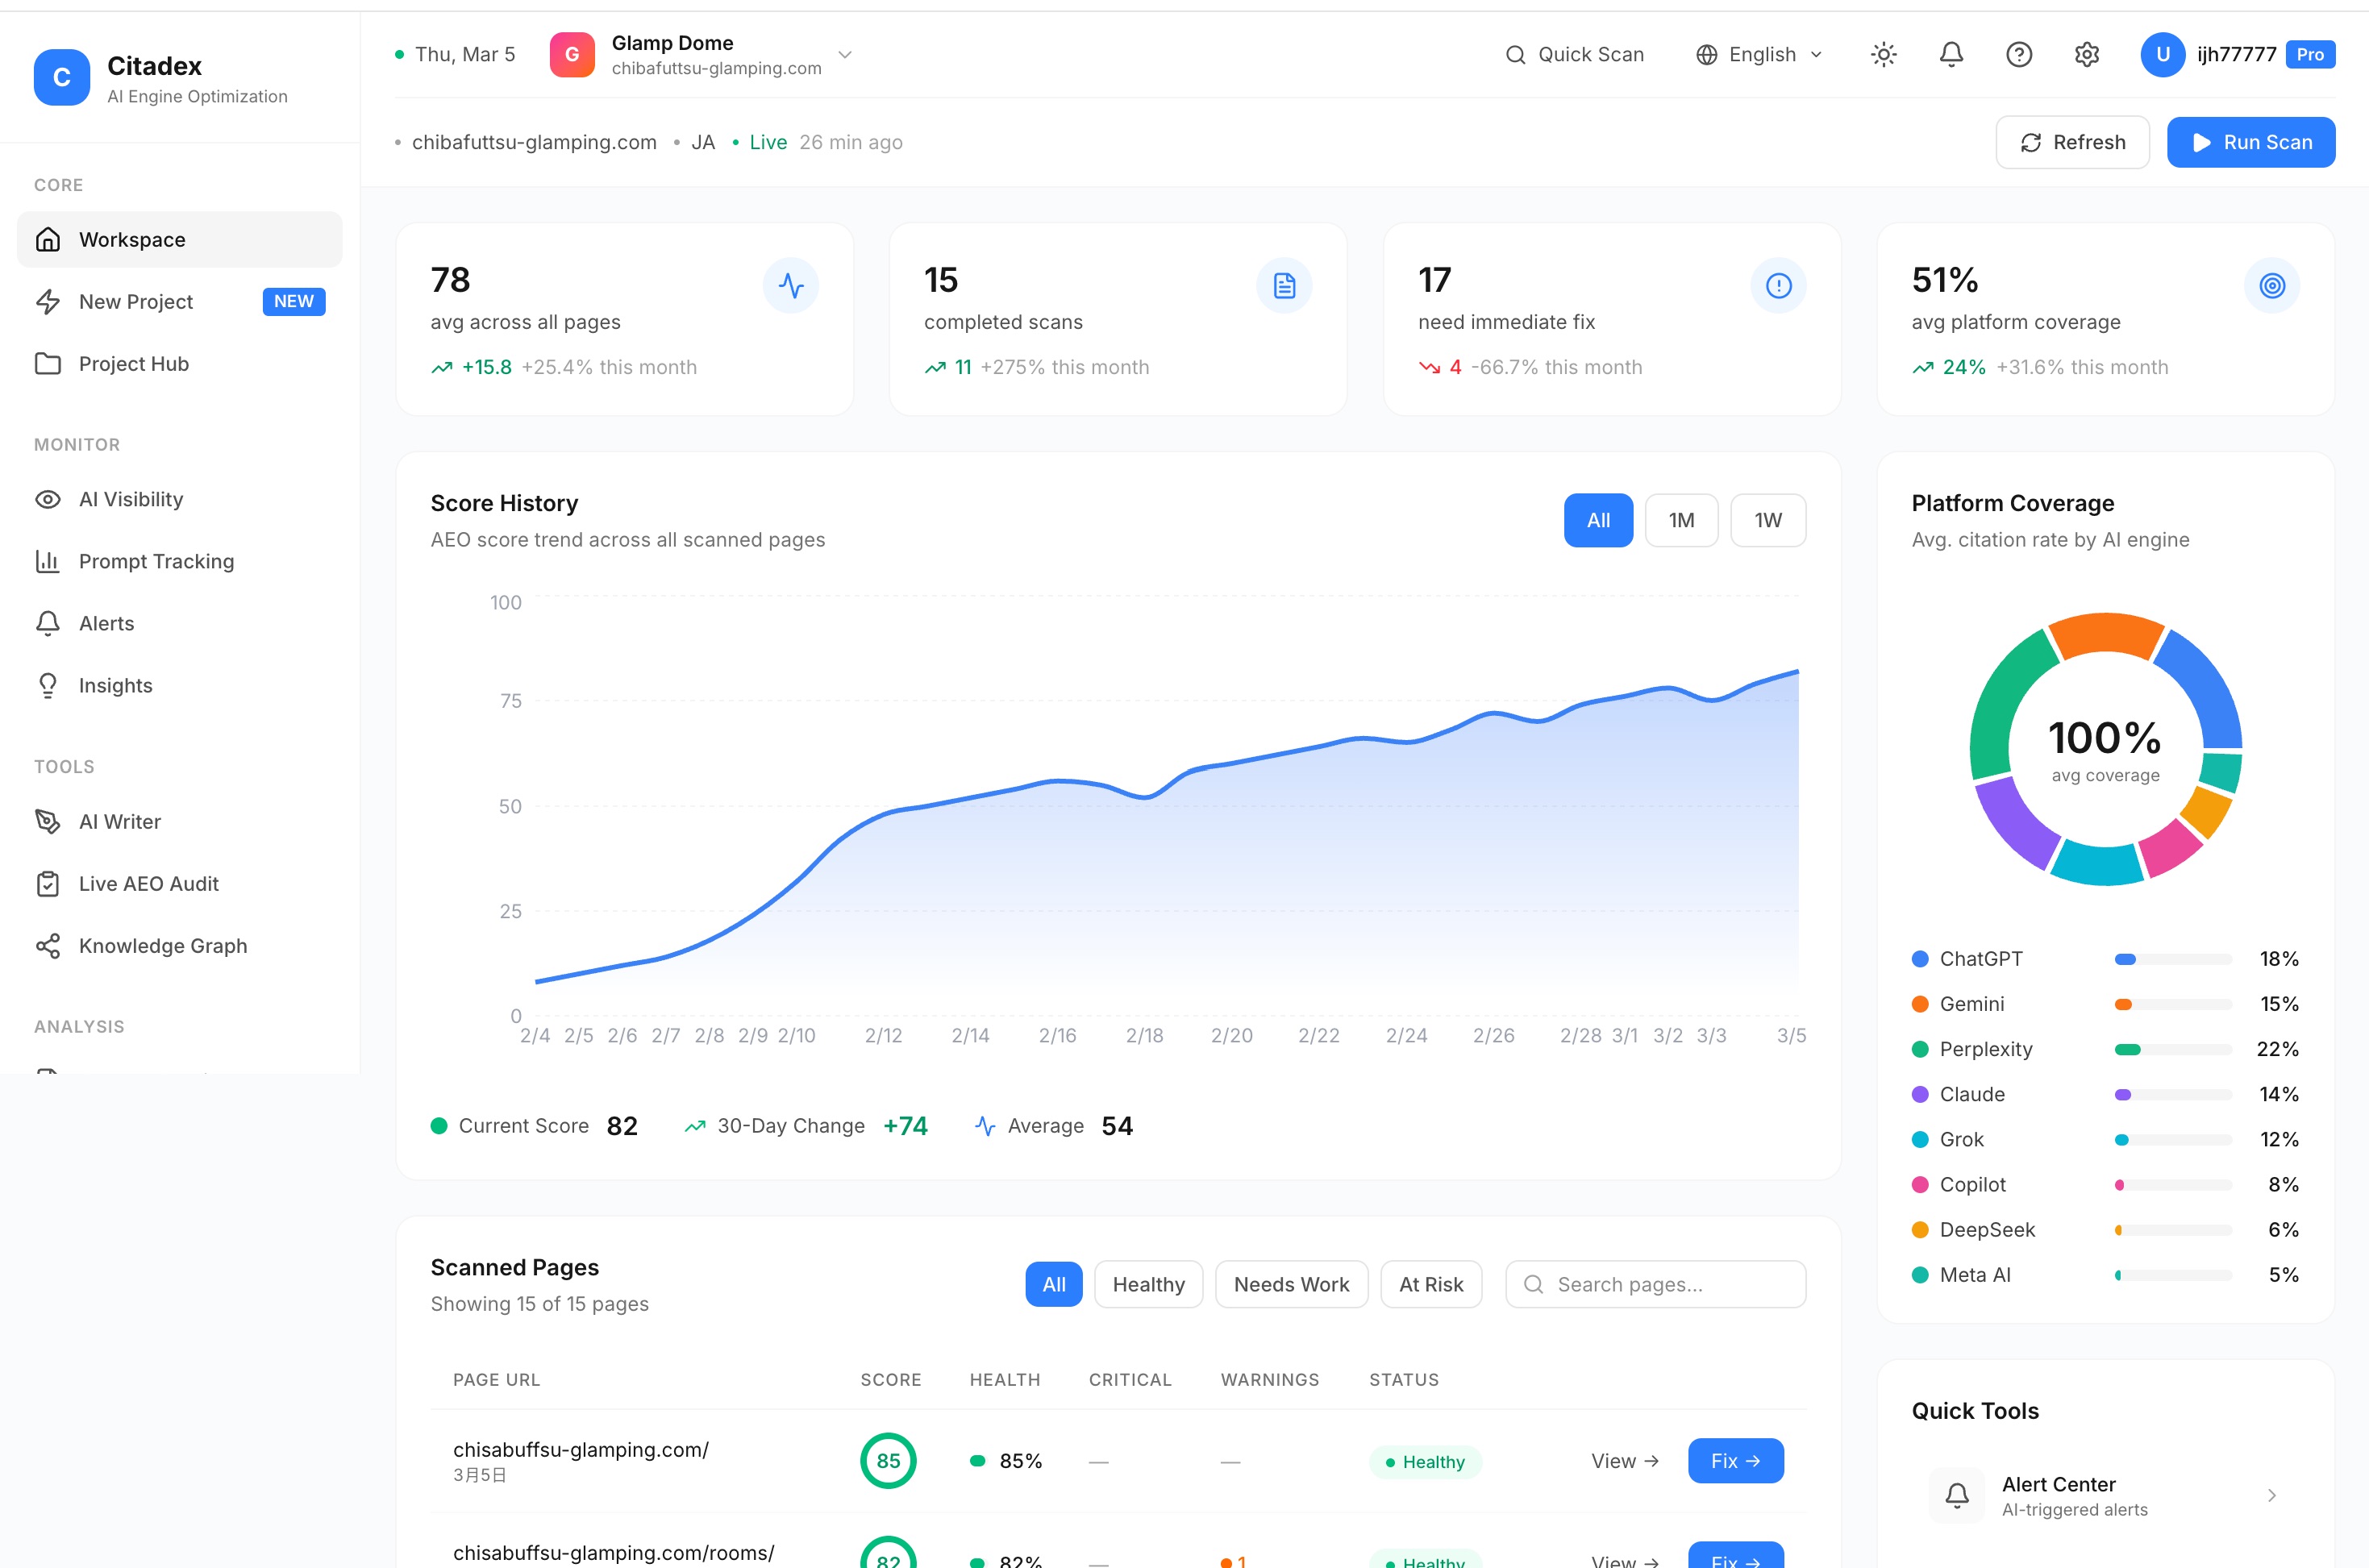The height and width of the screenshot is (1568, 2369).
Task: Open Knowledge Graph from sidebar
Action: tap(162, 946)
